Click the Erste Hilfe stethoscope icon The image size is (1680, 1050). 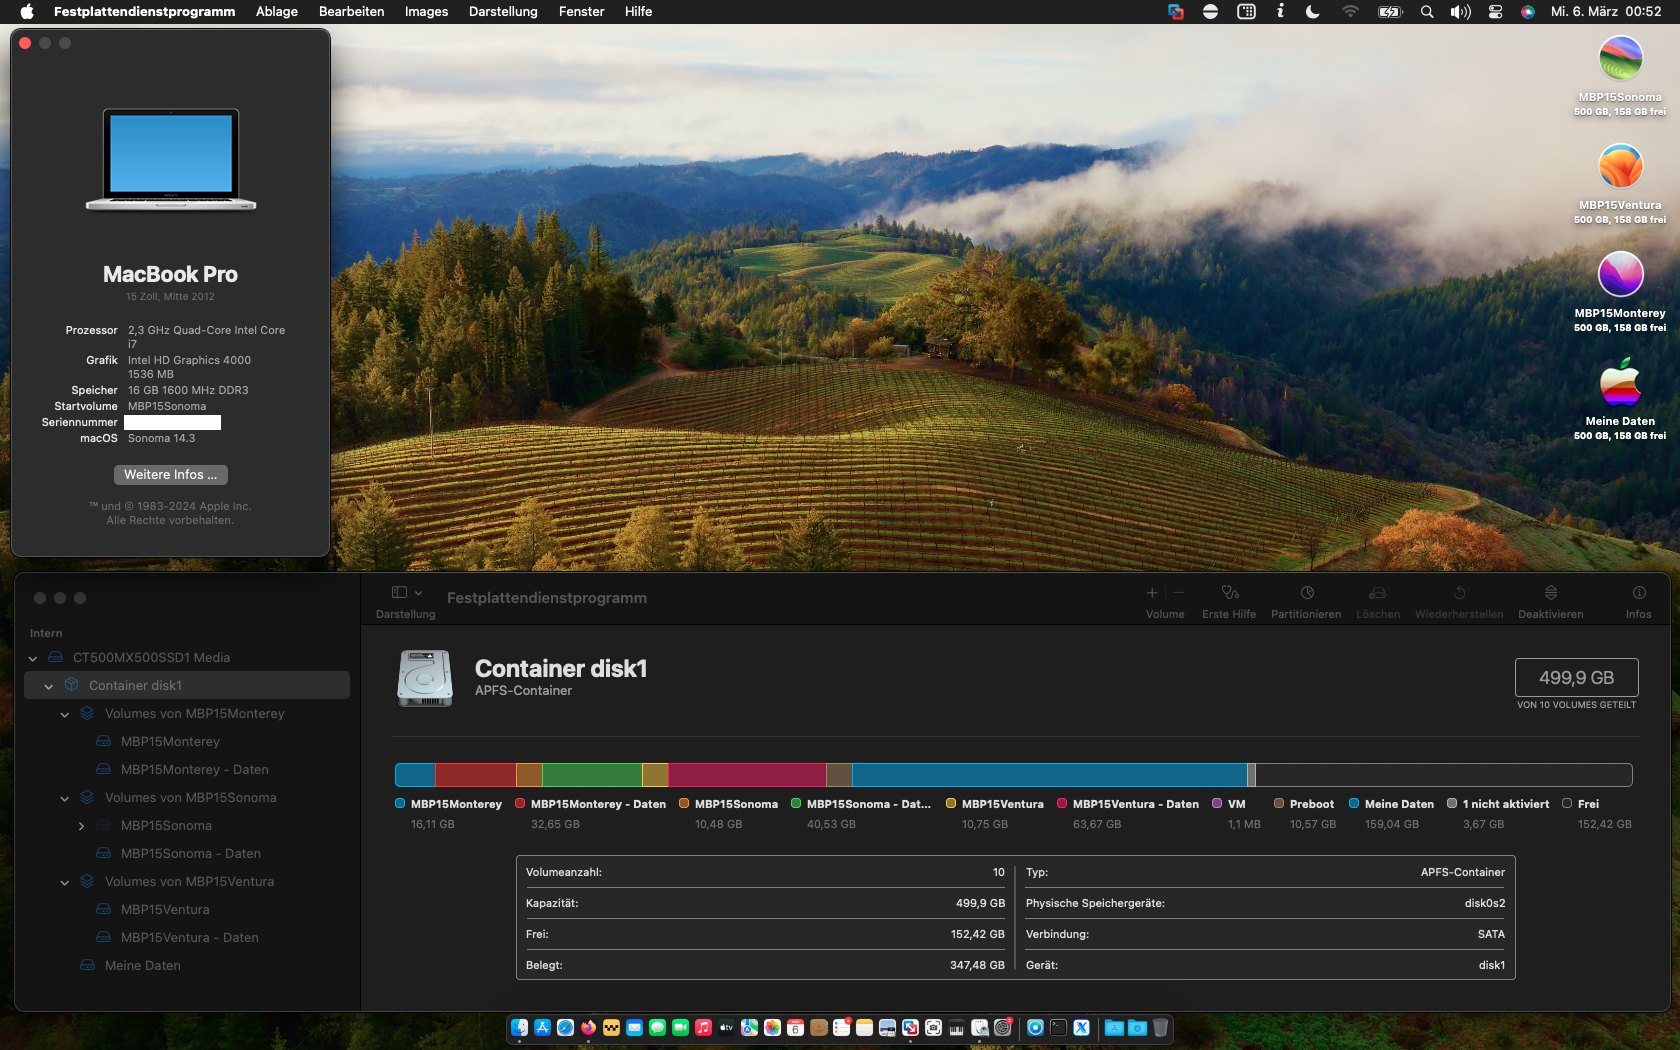(1229, 593)
